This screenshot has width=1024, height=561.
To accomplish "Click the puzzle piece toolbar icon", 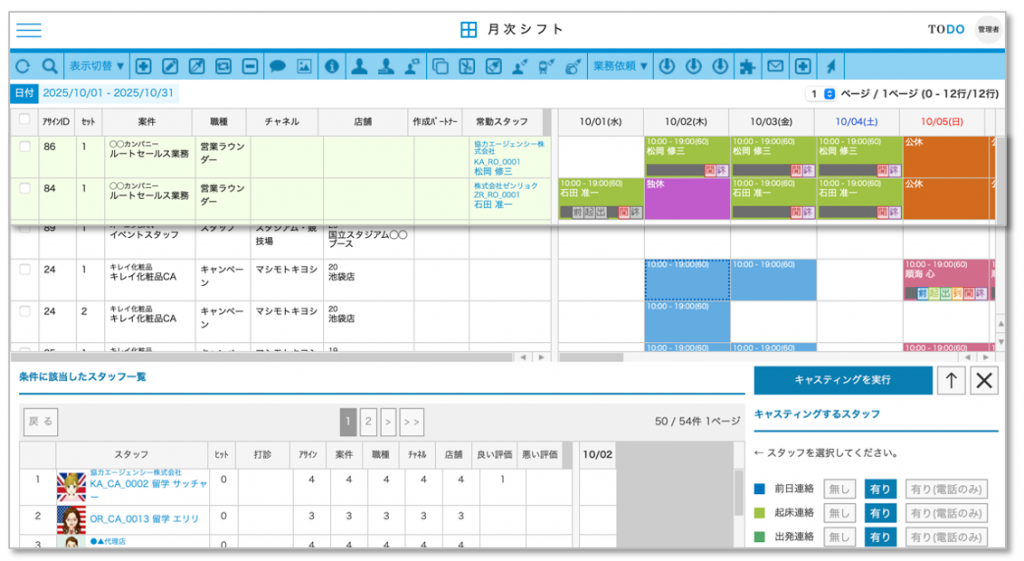I will click(746, 66).
